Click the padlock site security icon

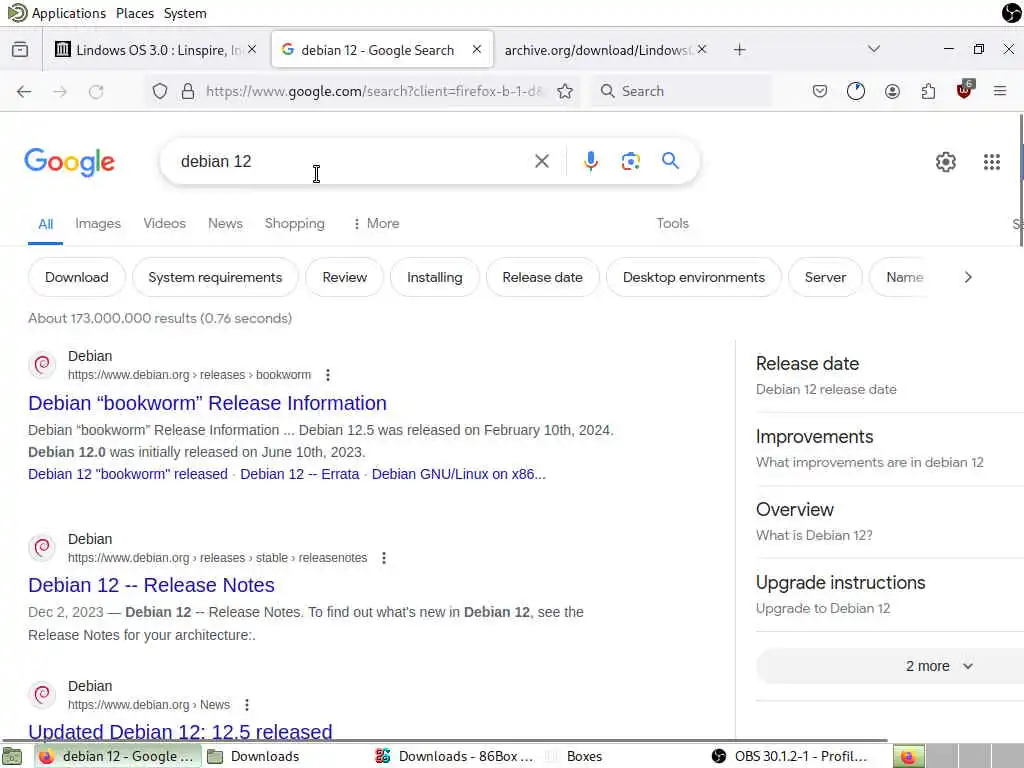tap(187, 91)
